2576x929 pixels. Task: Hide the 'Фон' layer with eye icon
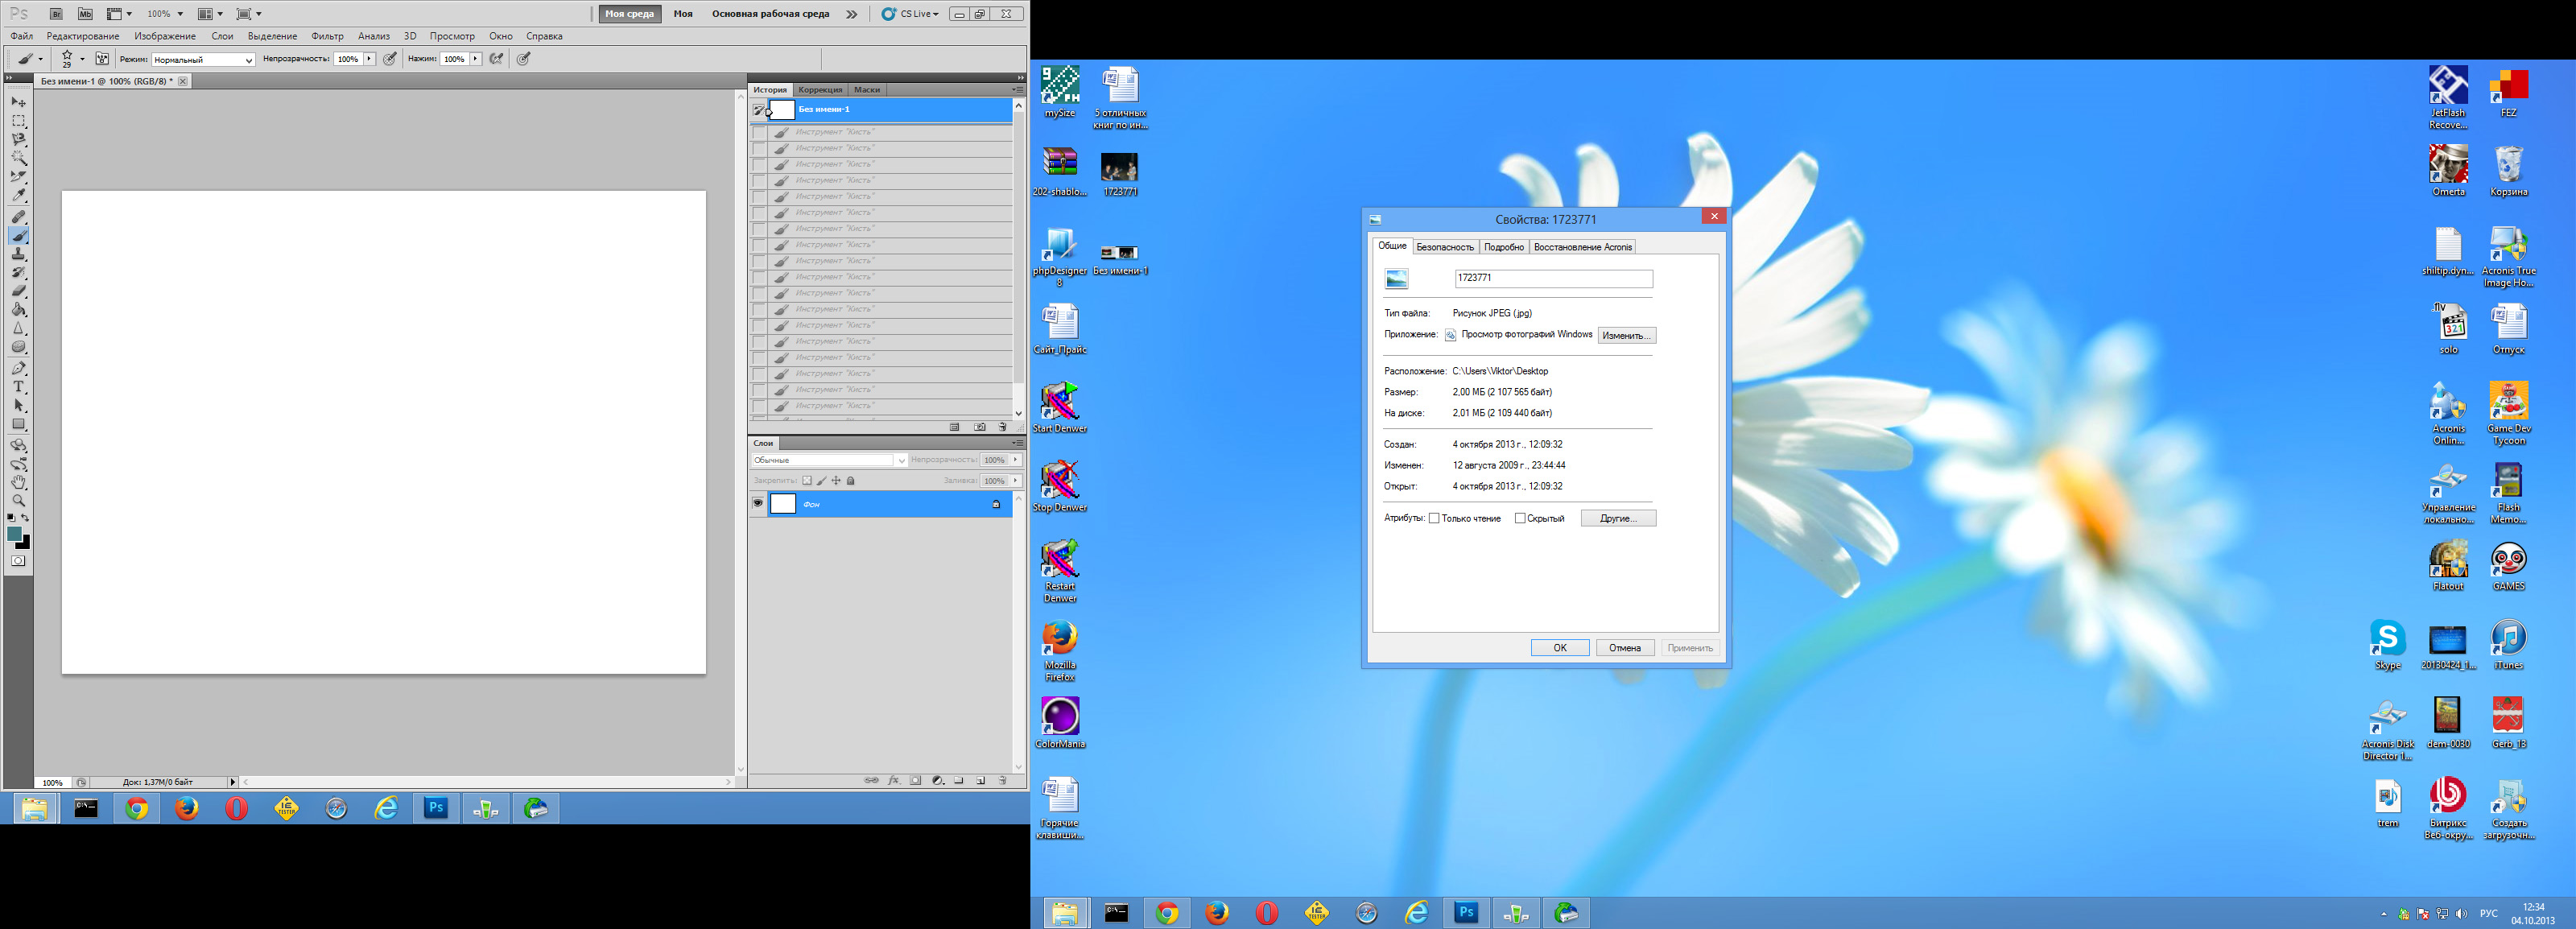[758, 504]
